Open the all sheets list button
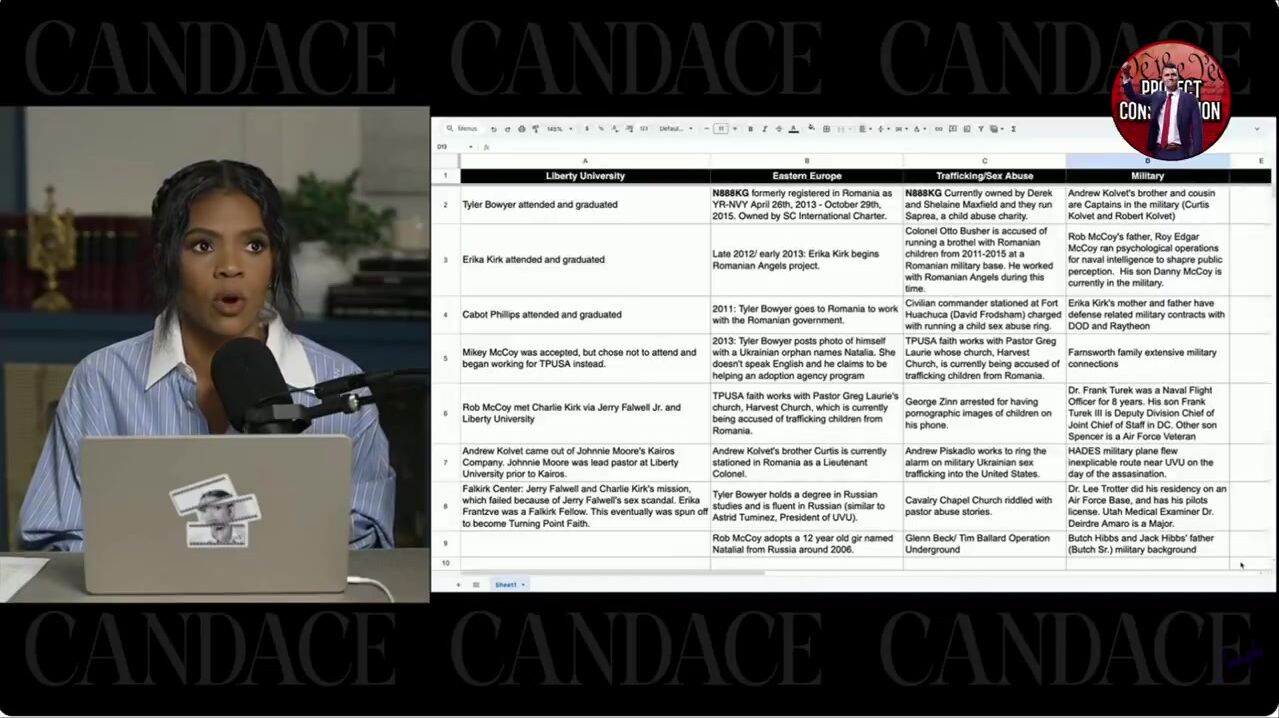Screen dimensions: 1279x718 [476, 584]
